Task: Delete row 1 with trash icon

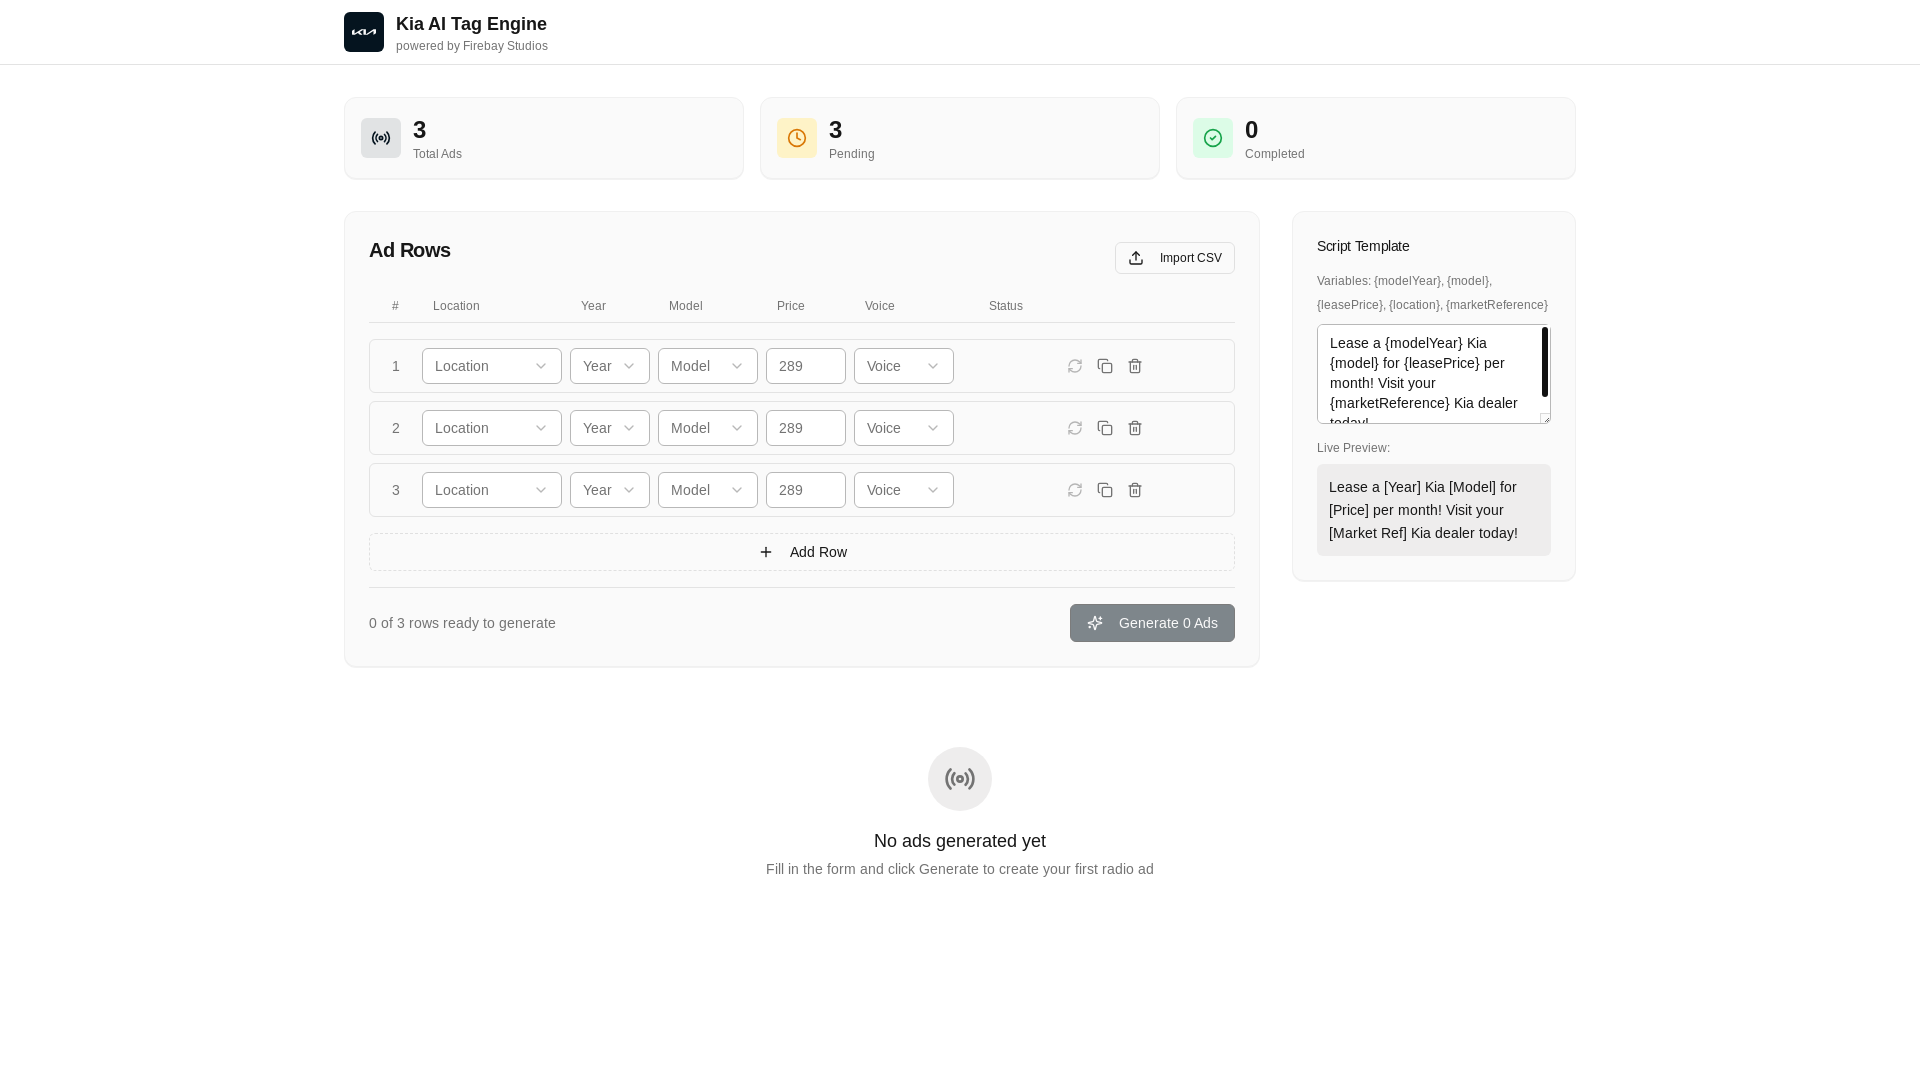Action: pyautogui.click(x=1135, y=366)
